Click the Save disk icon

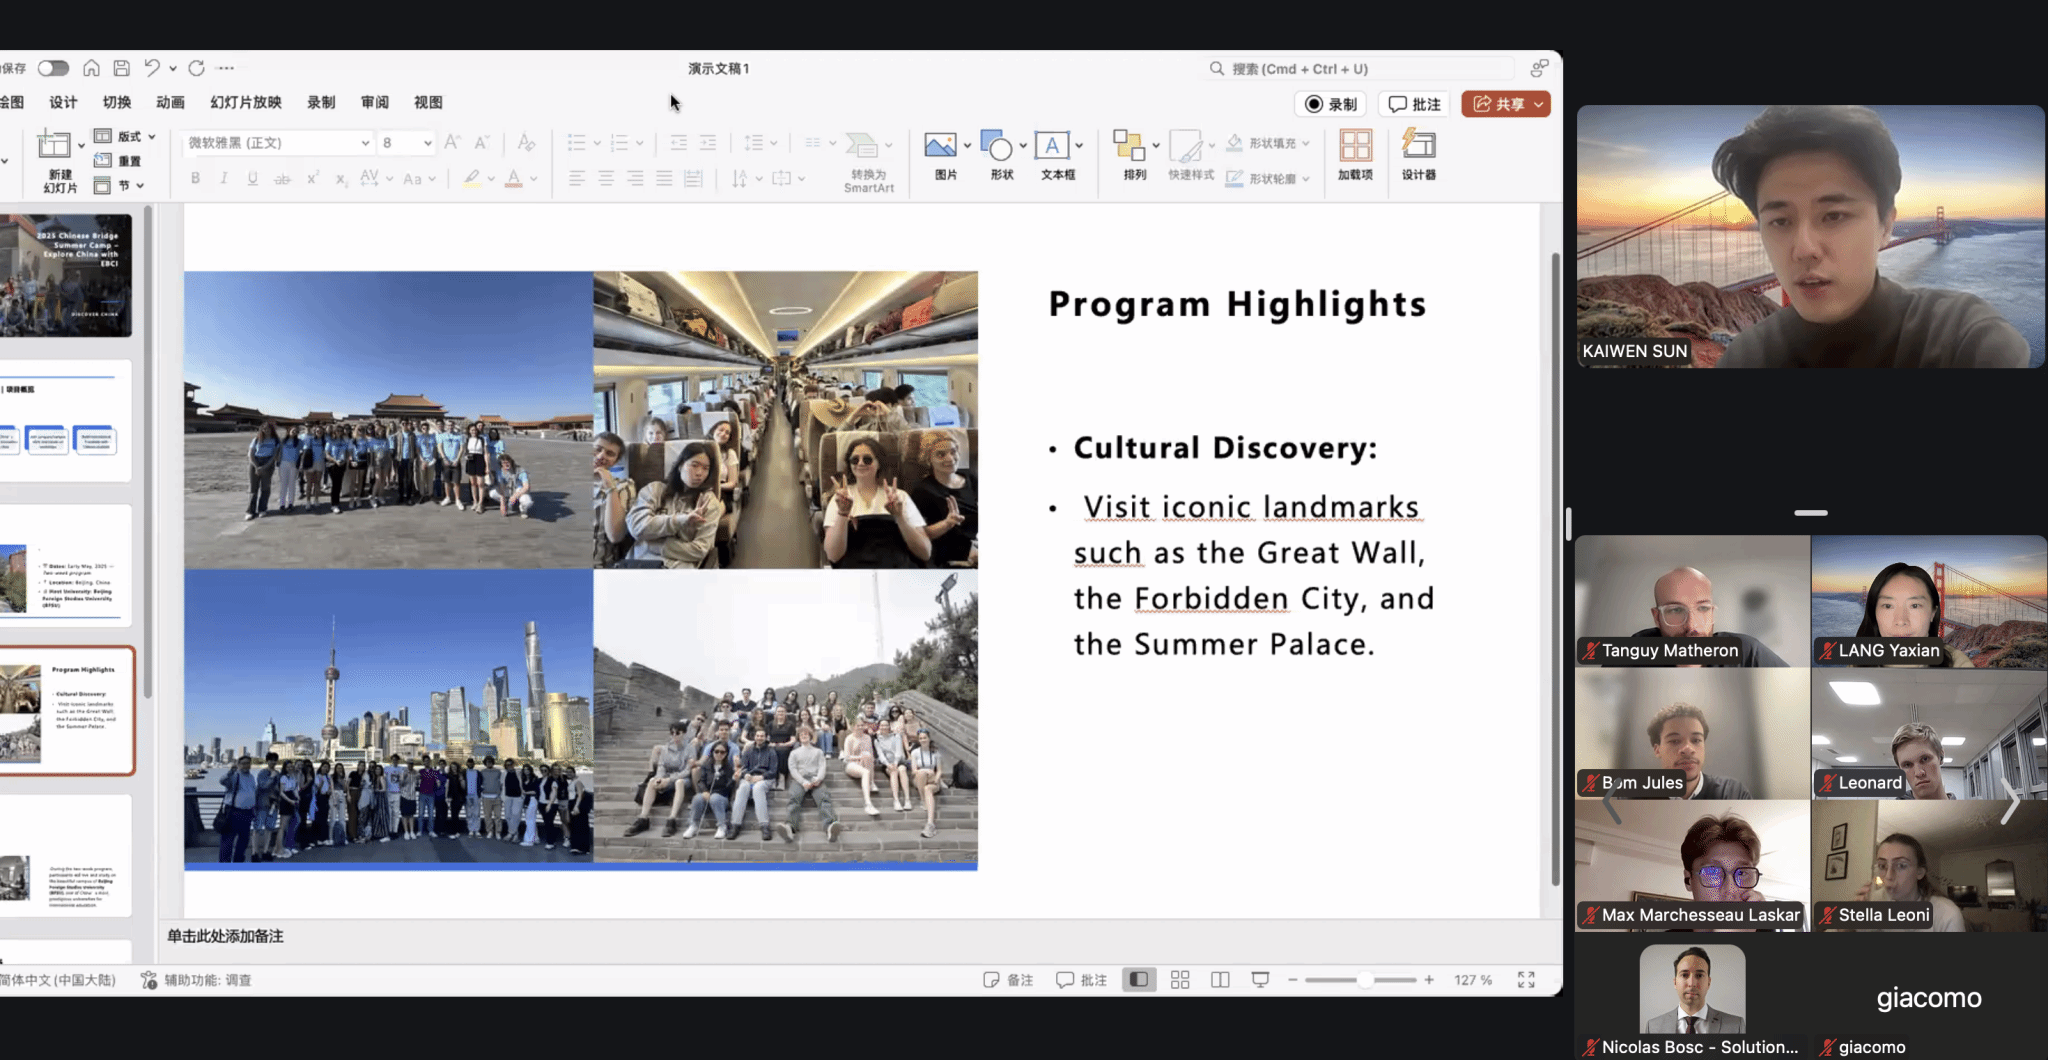(x=121, y=68)
